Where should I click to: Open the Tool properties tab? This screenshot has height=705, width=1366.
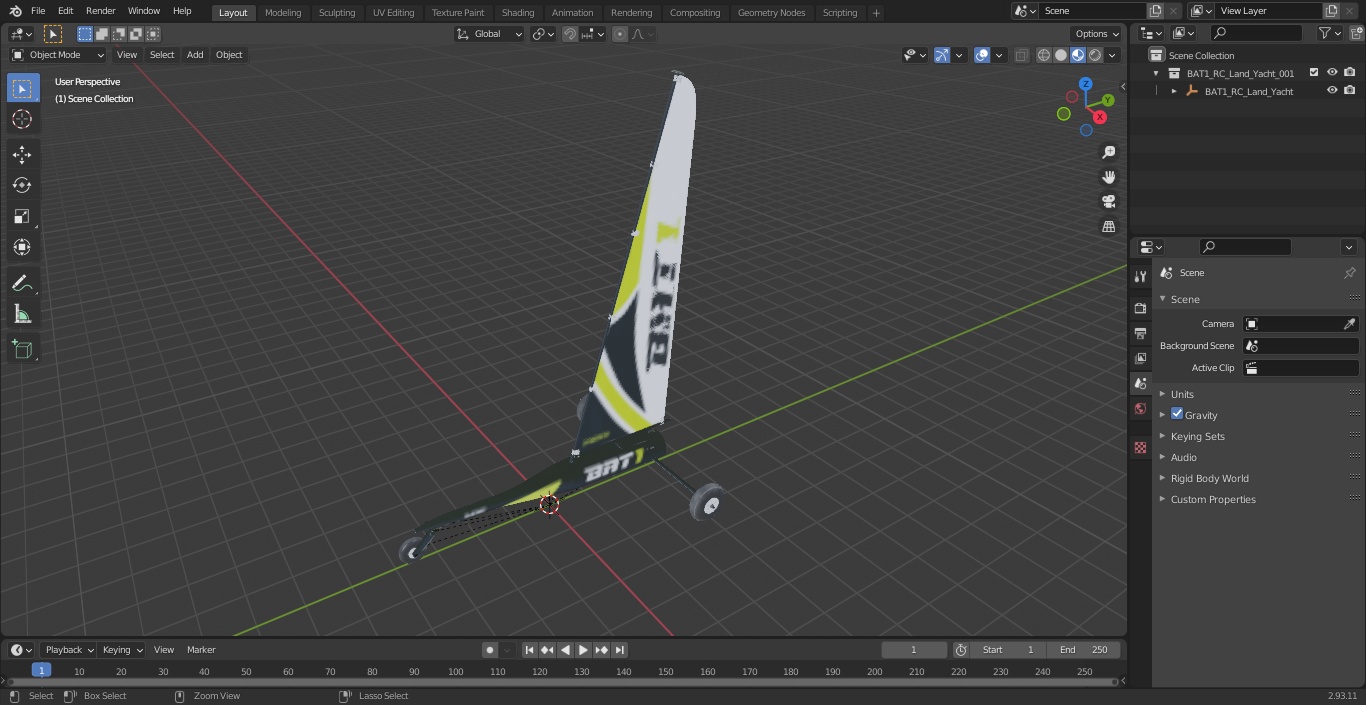tap(1140, 277)
